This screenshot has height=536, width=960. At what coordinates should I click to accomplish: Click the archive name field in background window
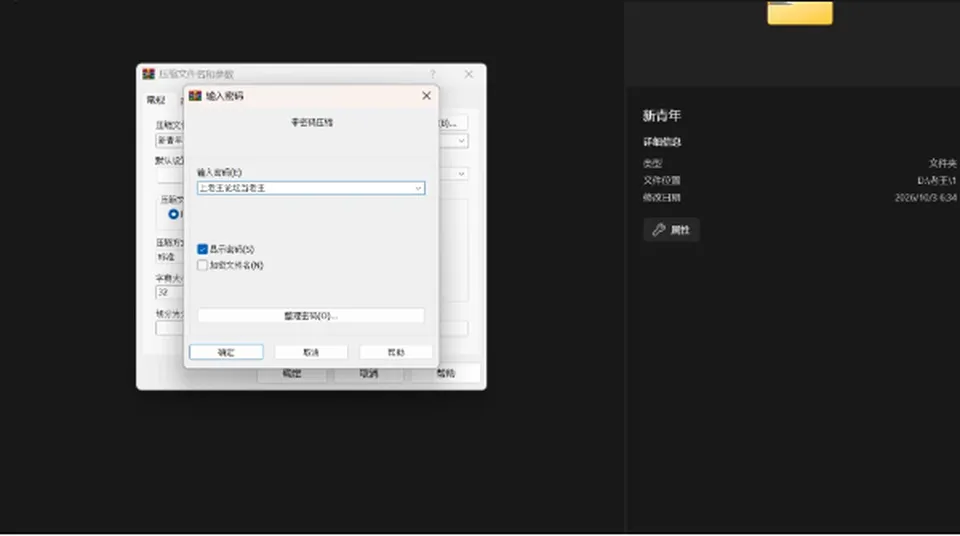tap(170, 141)
